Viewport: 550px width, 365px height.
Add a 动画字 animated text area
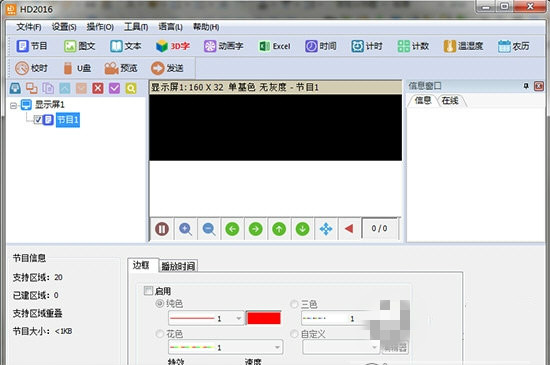(223, 46)
